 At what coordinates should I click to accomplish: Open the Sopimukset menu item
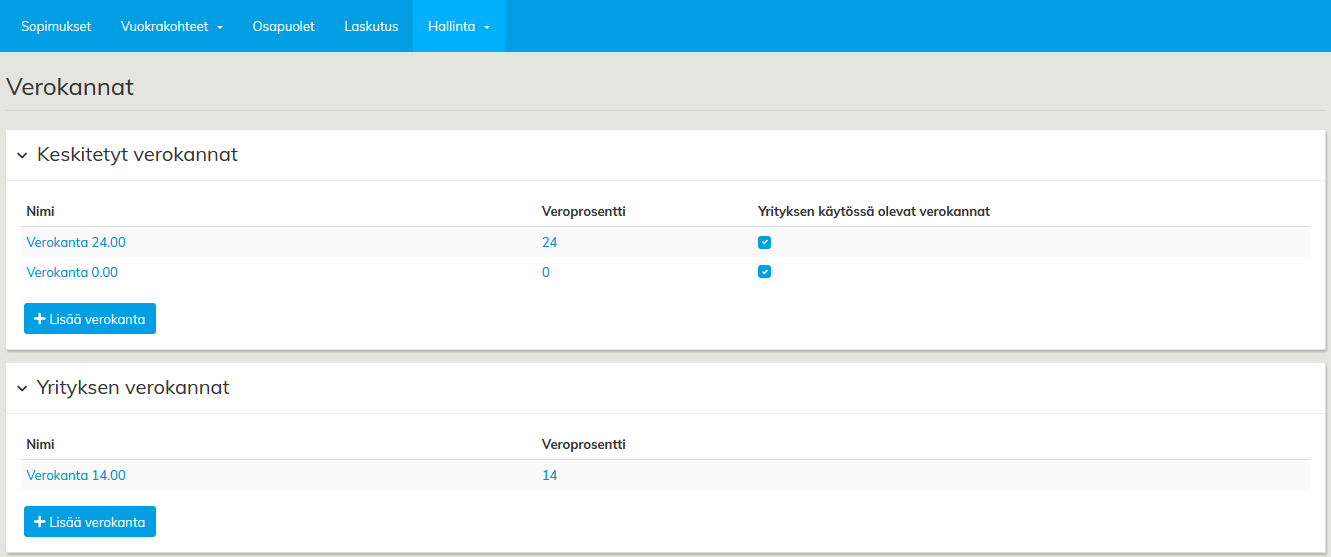(x=56, y=26)
